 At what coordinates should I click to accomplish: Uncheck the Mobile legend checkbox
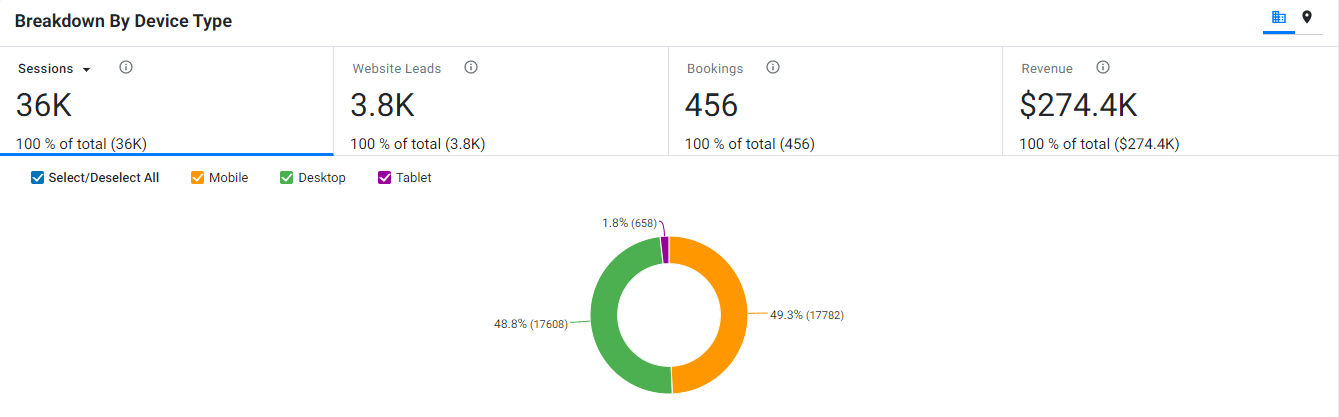tap(197, 178)
